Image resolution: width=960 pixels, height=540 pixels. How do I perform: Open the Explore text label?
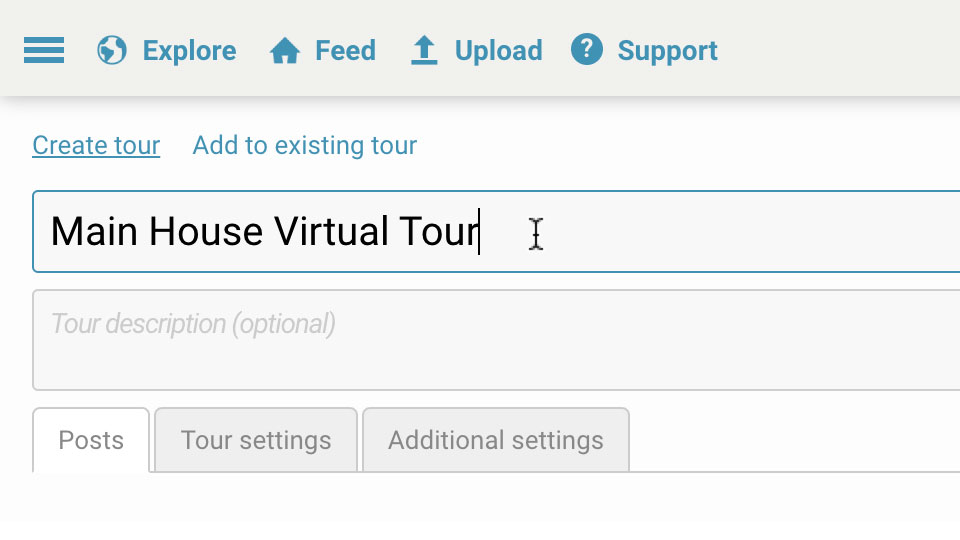pos(189,50)
